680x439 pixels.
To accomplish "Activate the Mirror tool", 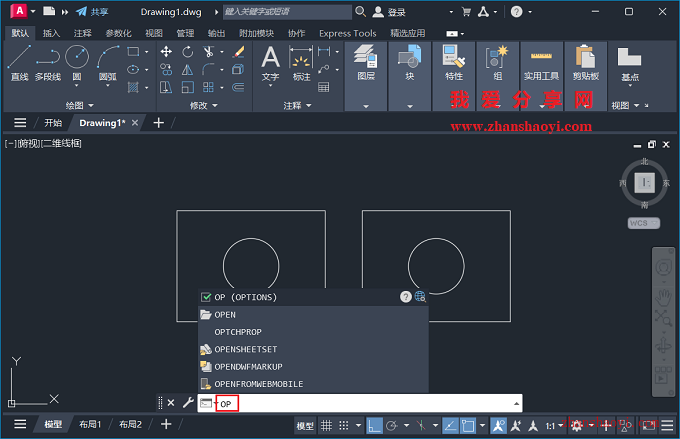I will 187,69.
